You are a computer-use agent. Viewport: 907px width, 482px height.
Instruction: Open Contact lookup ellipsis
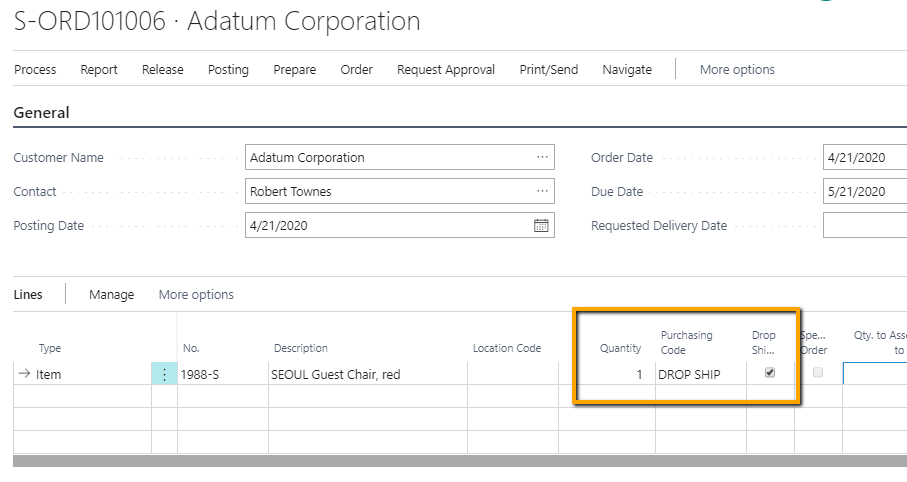coord(542,192)
